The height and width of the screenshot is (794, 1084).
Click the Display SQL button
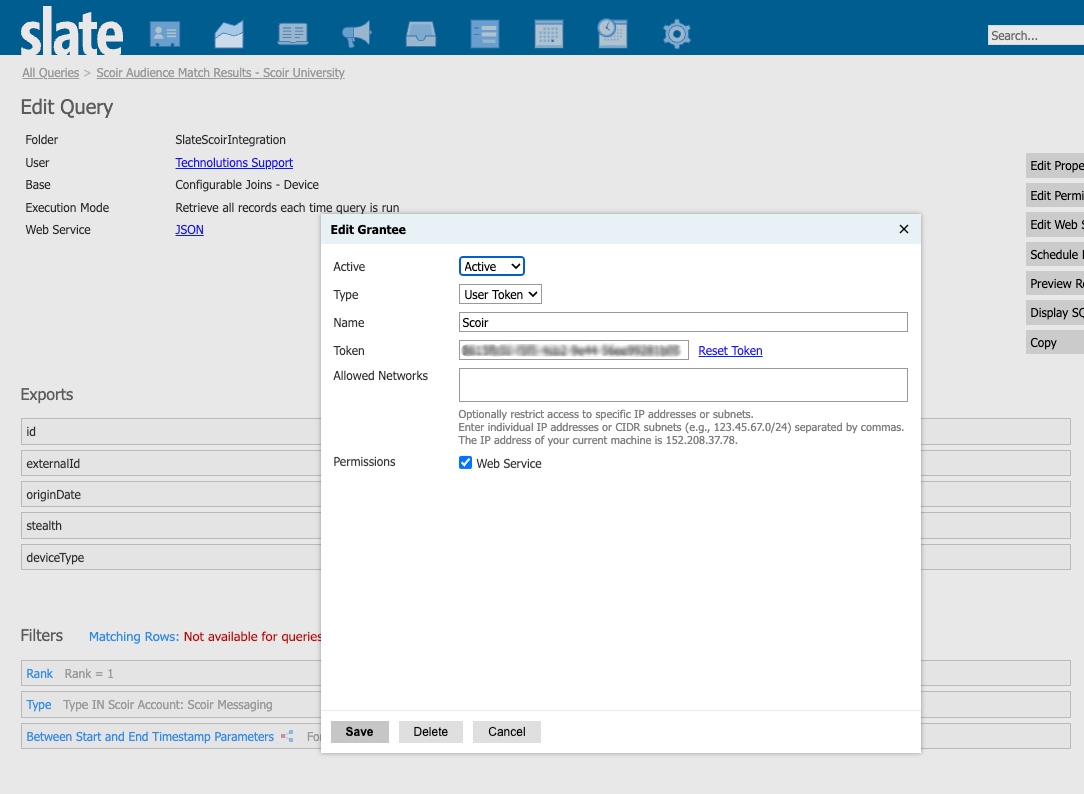[1055, 312]
